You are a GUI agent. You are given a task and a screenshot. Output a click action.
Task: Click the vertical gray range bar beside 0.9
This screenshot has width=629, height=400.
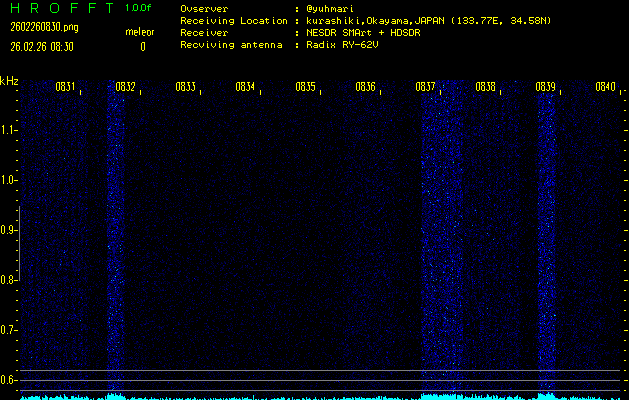point(19,243)
